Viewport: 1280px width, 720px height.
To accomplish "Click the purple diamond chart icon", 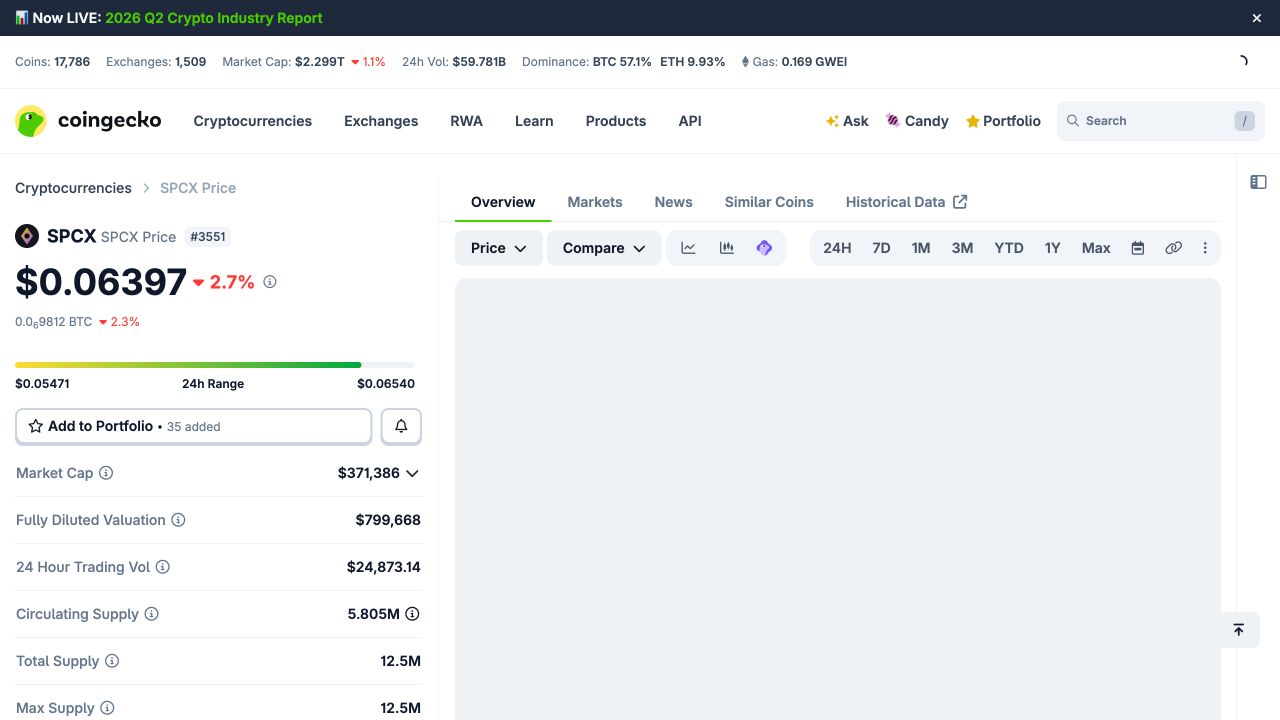I will pos(765,248).
